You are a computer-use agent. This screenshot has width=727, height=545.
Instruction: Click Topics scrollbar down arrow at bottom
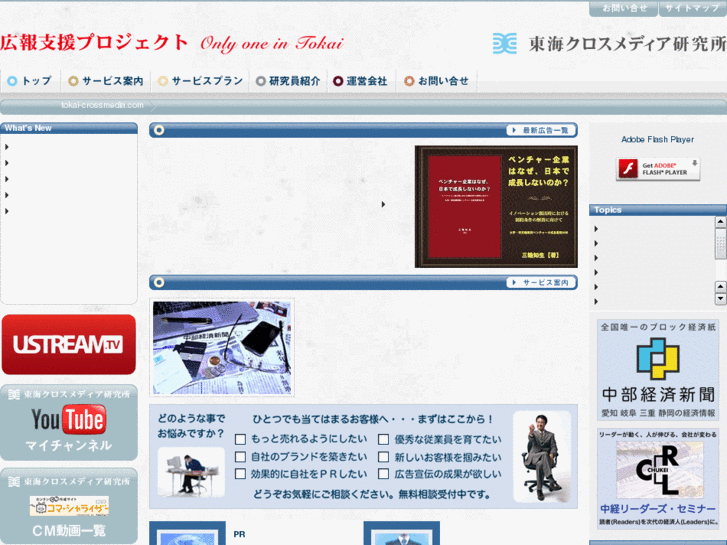point(721,300)
